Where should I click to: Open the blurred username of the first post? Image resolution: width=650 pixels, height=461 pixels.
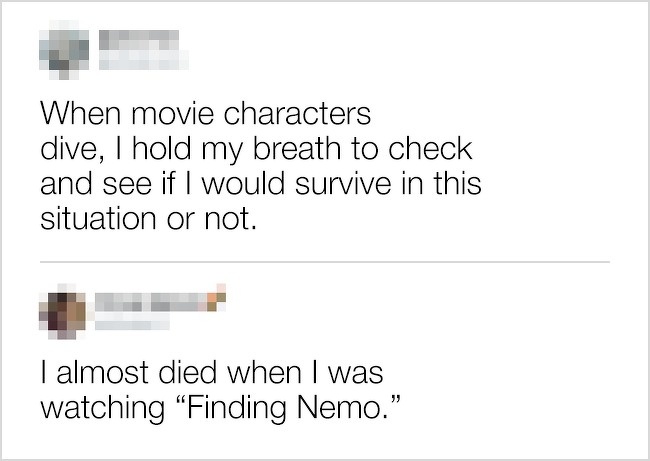tap(139, 40)
